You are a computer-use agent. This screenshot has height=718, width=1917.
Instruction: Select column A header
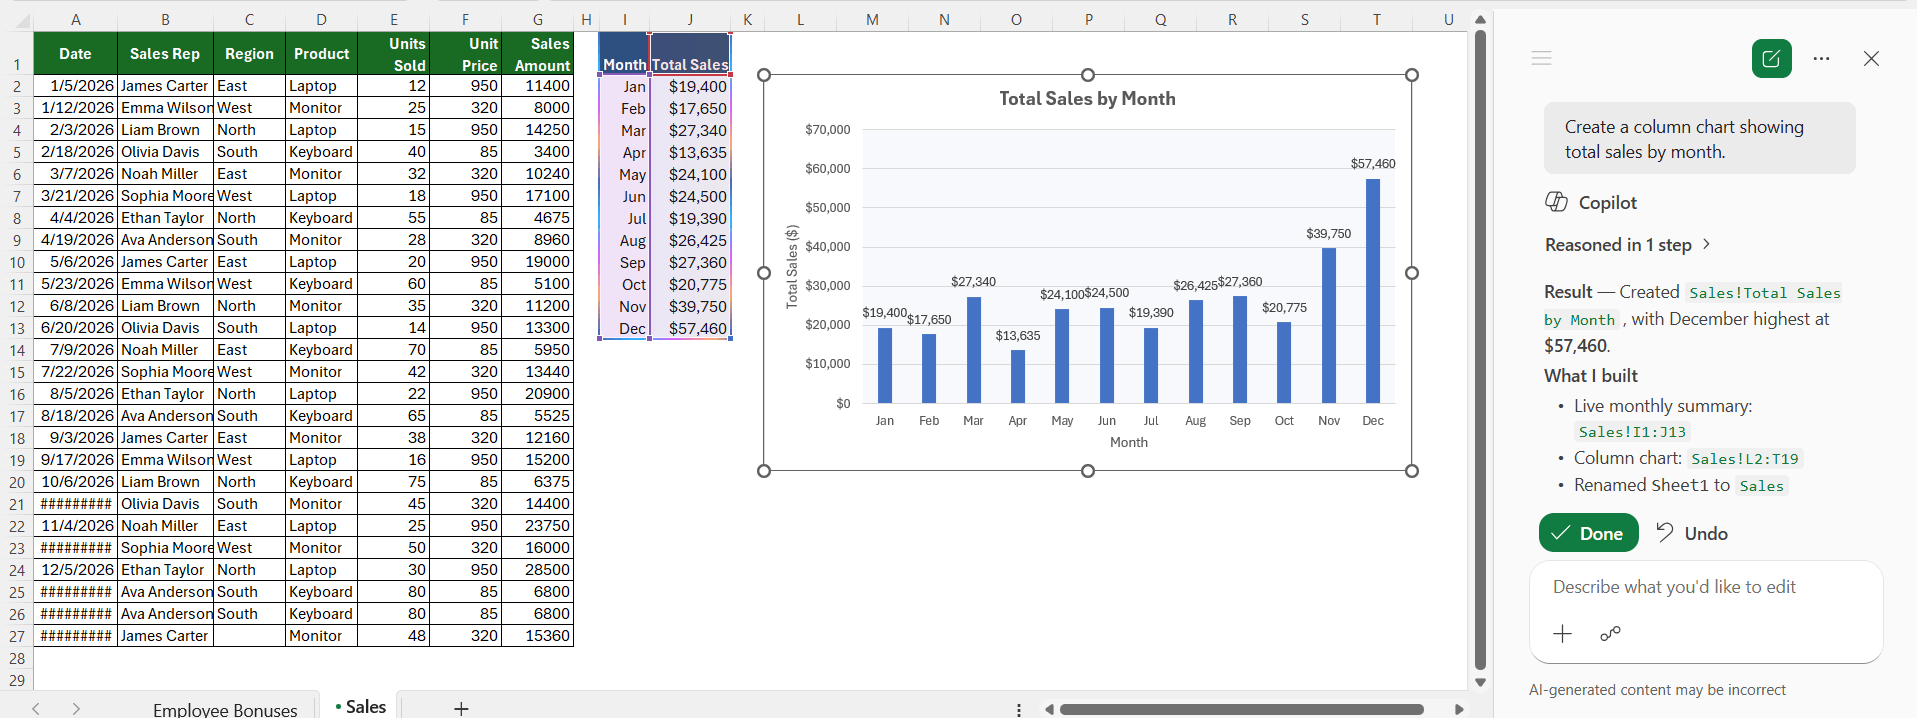pyautogui.click(x=75, y=19)
